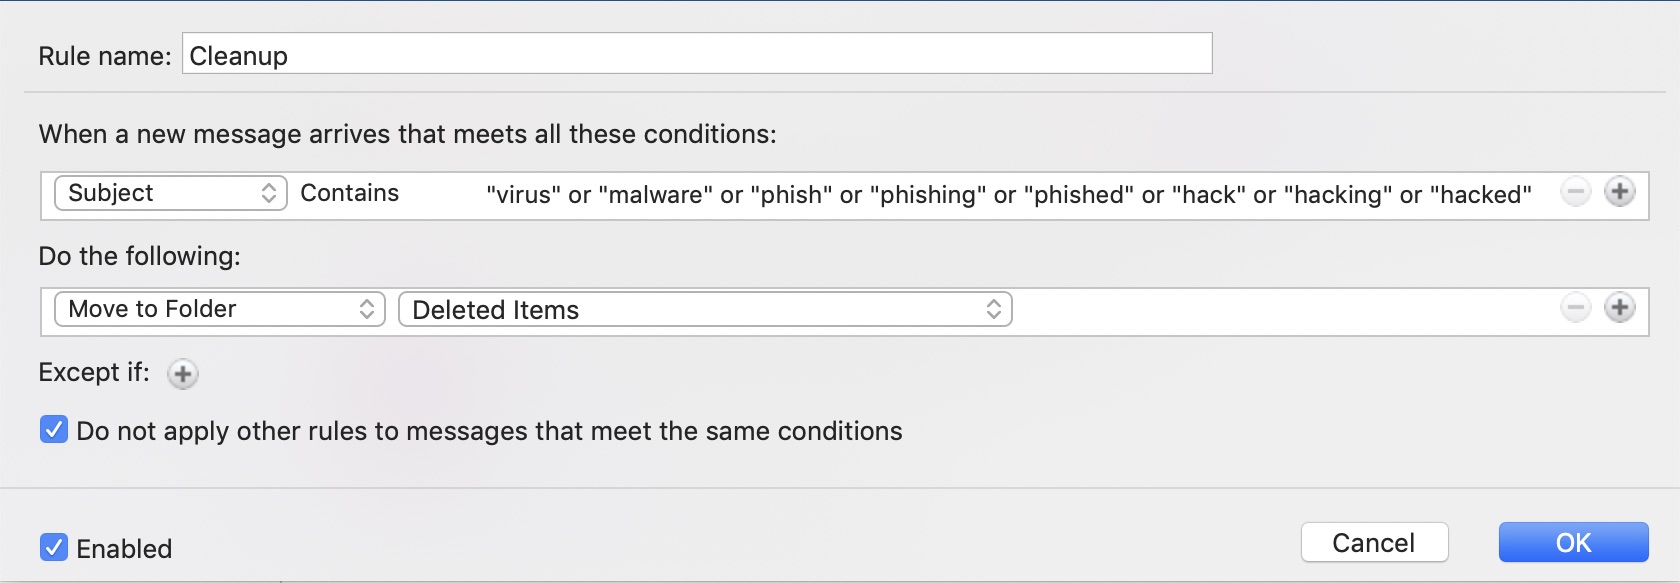Click the 'Except if:' label text

[x=94, y=372]
